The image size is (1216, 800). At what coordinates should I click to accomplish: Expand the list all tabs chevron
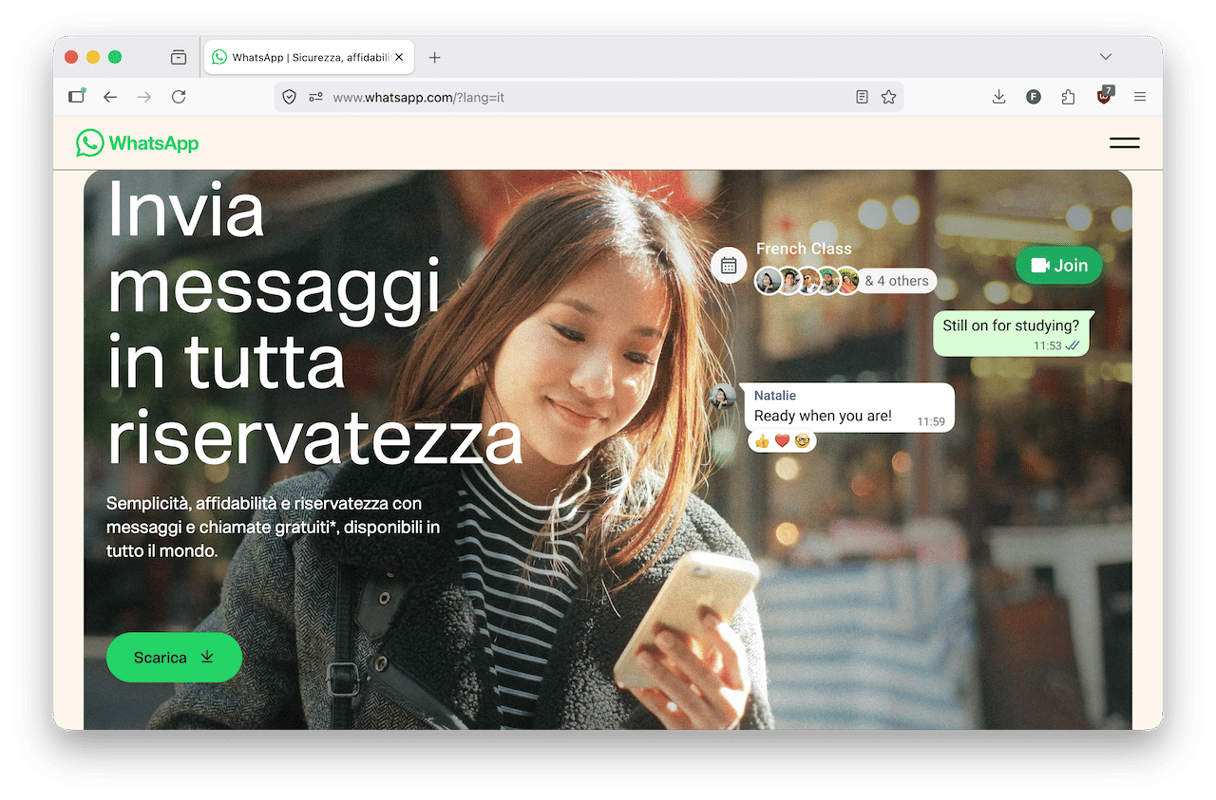click(1105, 58)
